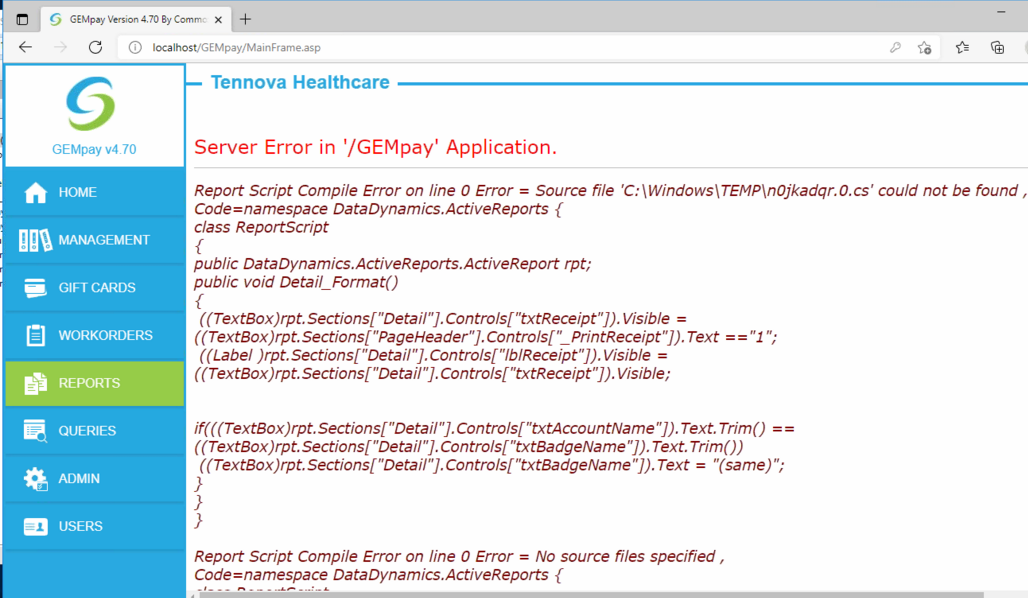Open the Collections icon in toolbar
Viewport: 1028px width, 598px height.
click(x=997, y=47)
